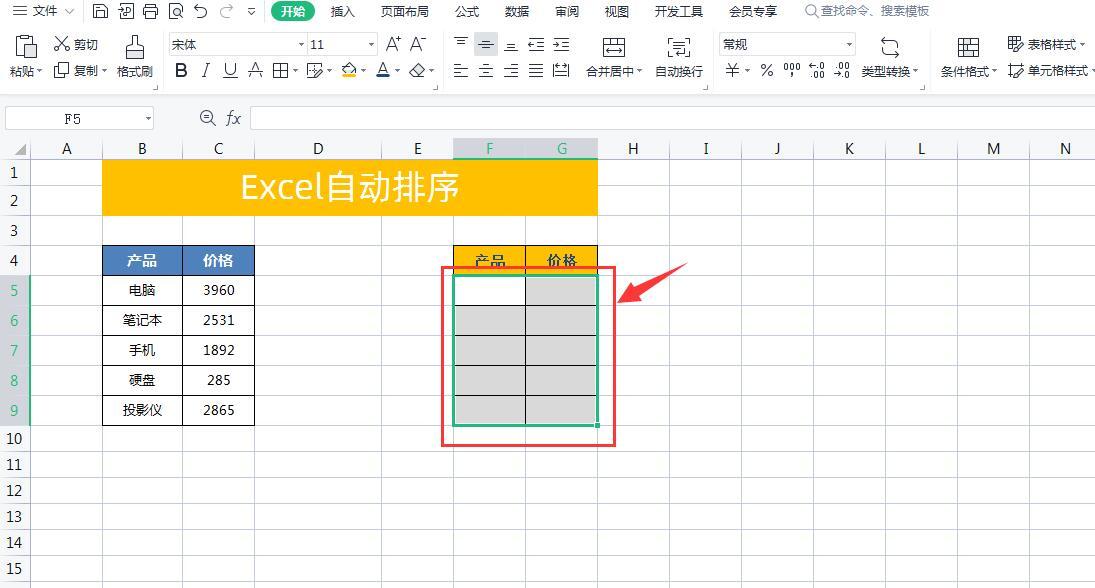This screenshot has height=588, width=1095.
Task: Toggle bold formatting with the B icon
Action: (x=181, y=71)
